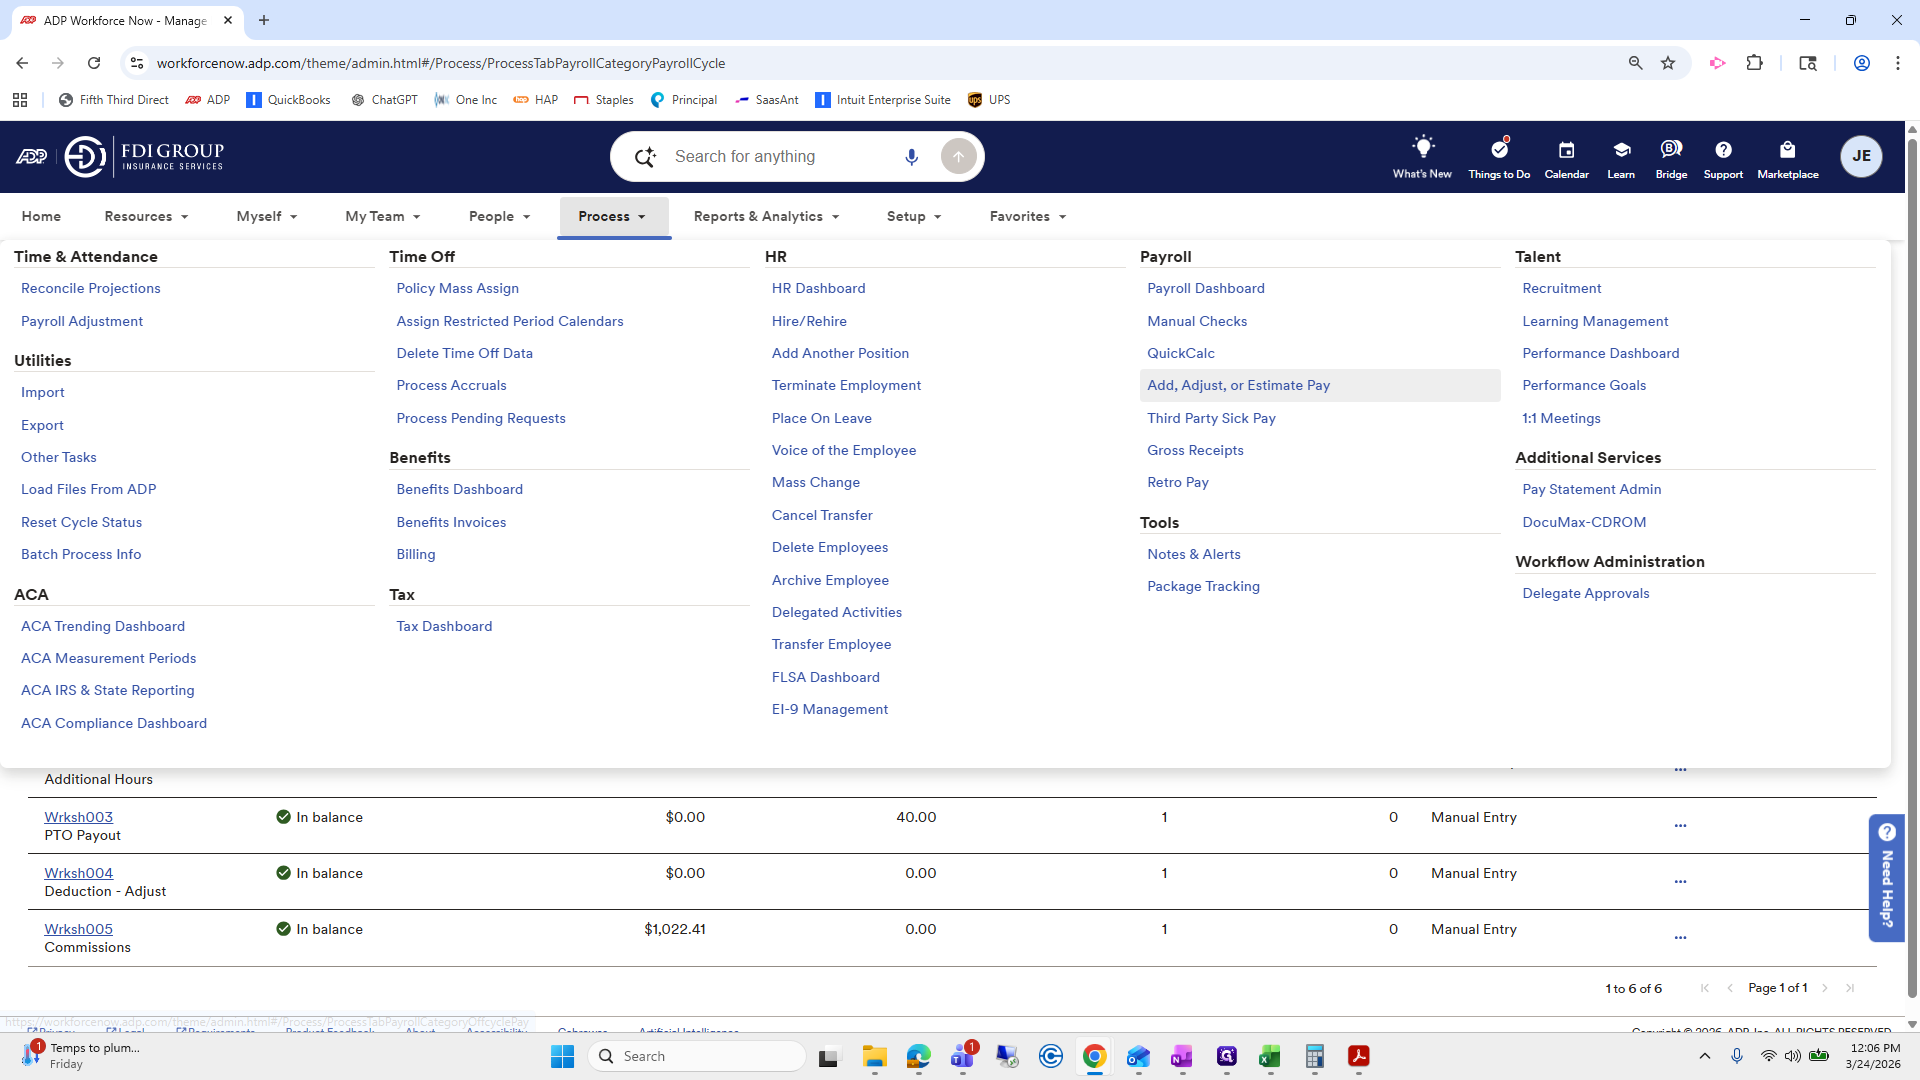Open row actions for Wrksh005 Commissions

coord(1680,937)
